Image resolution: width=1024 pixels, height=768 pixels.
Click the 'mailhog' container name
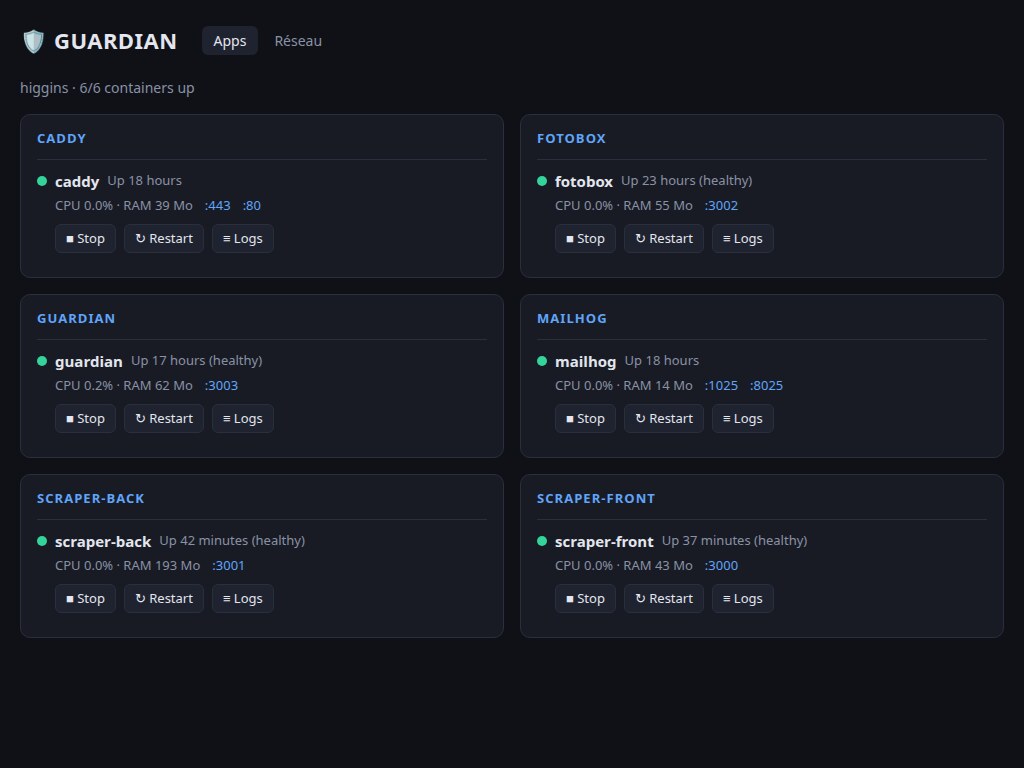point(585,362)
